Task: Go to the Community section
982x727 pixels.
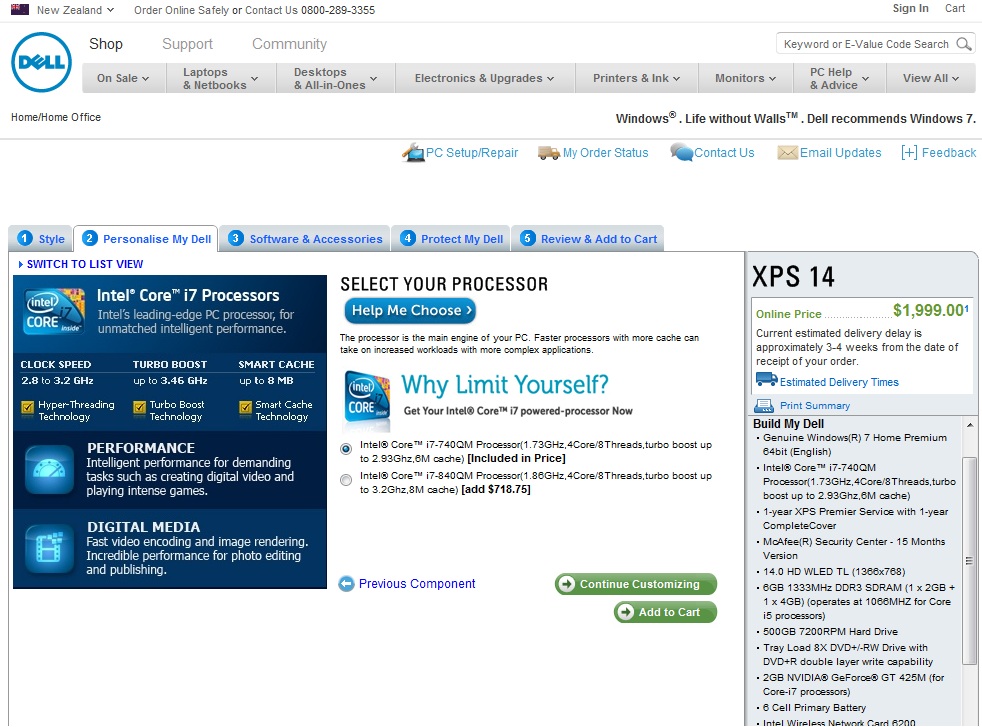Action: [x=289, y=44]
